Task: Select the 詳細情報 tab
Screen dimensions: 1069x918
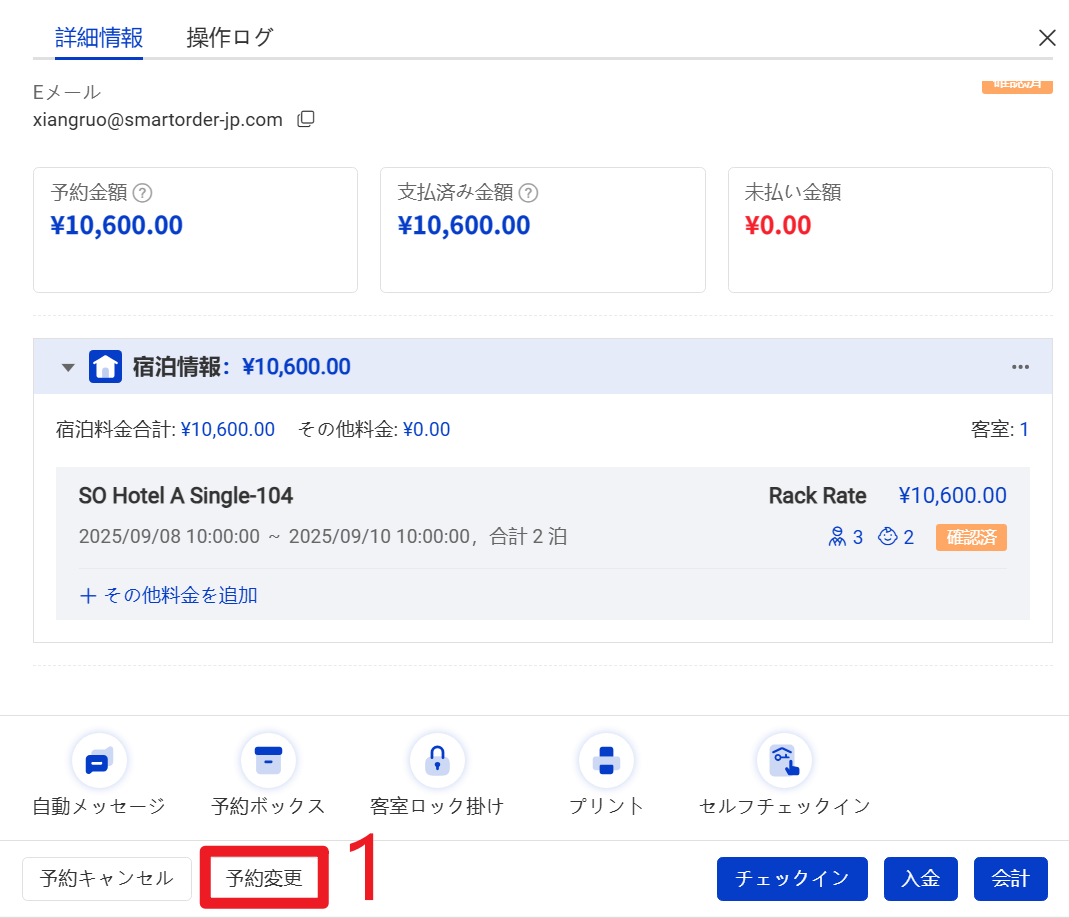Action: (x=99, y=38)
